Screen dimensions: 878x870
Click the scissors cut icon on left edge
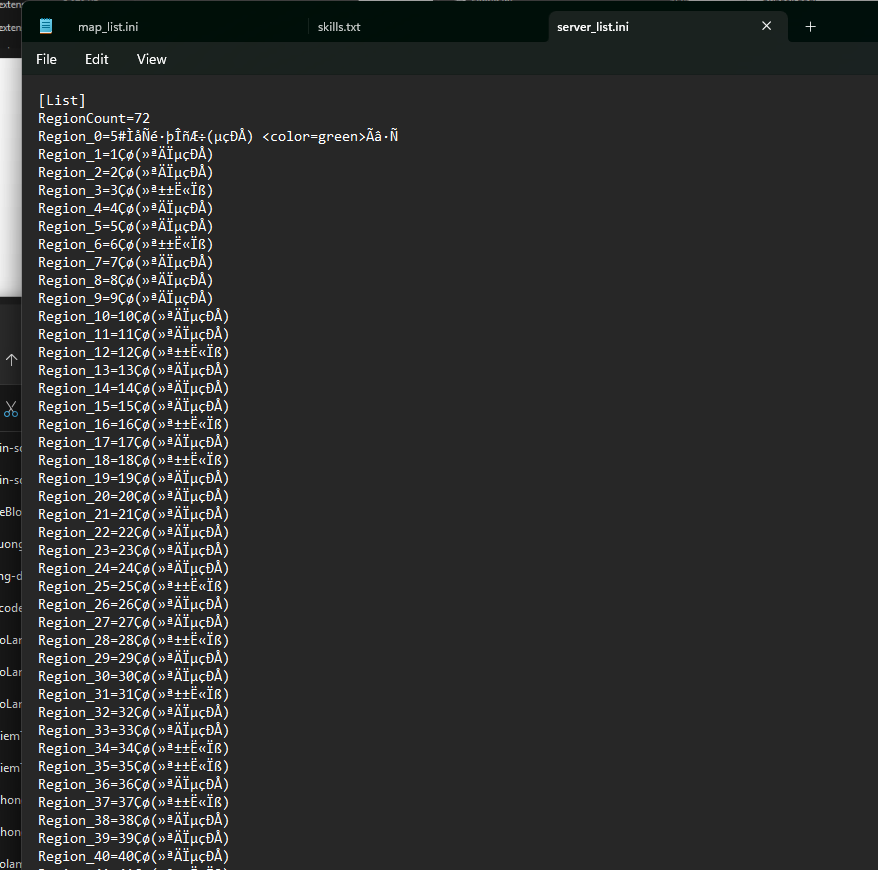[11, 409]
